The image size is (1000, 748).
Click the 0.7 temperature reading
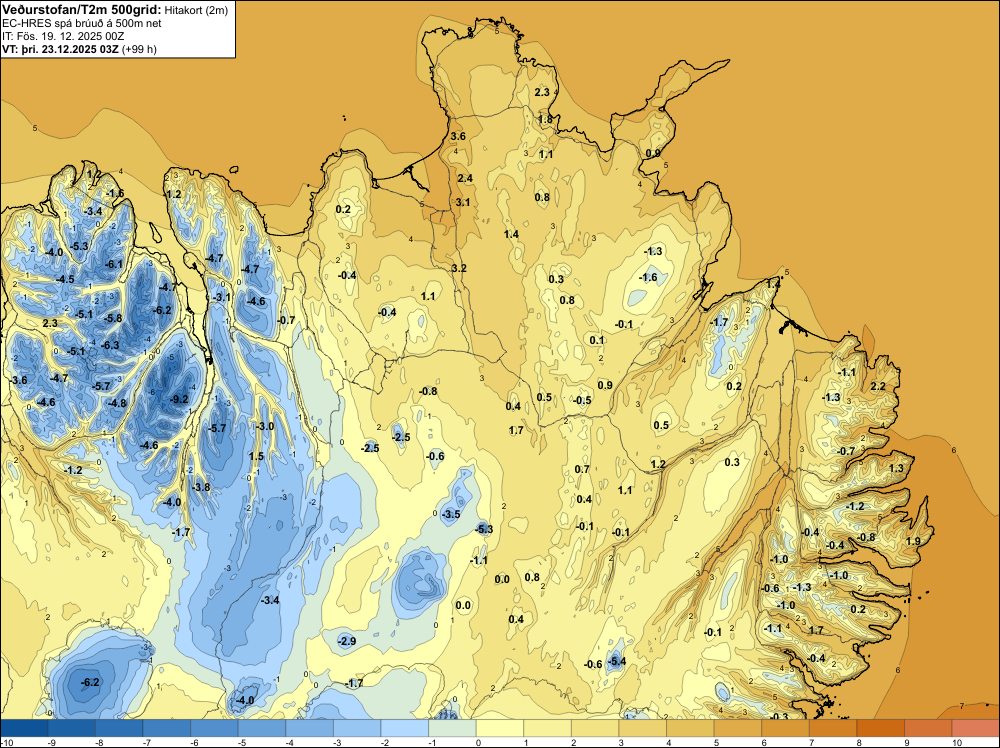pyautogui.click(x=582, y=469)
